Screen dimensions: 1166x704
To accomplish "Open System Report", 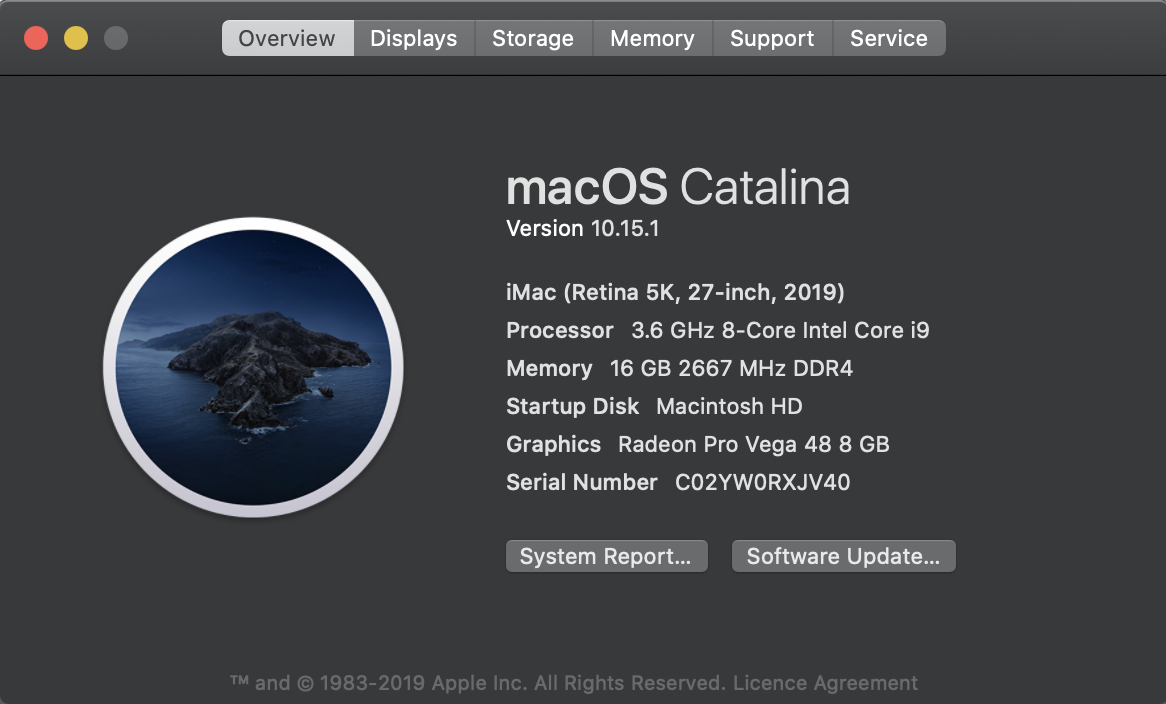I will pyautogui.click(x=606, y=557).
